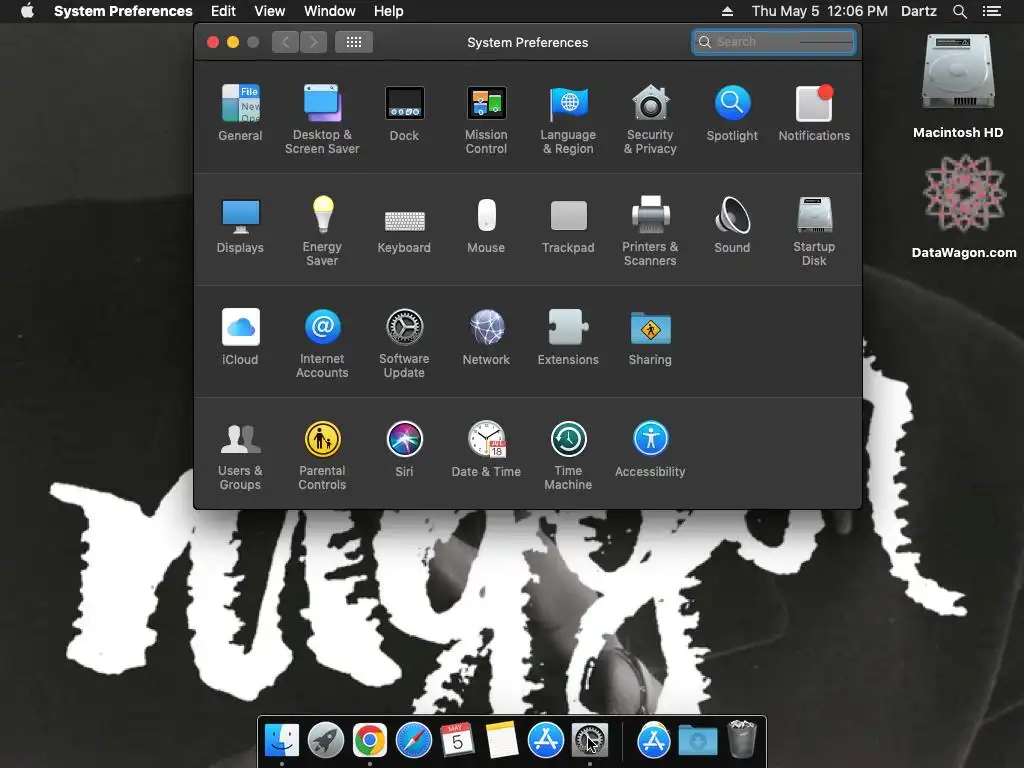Open Siri preferences
This screenshot has width=1024, height=768.
coord(404,449)
